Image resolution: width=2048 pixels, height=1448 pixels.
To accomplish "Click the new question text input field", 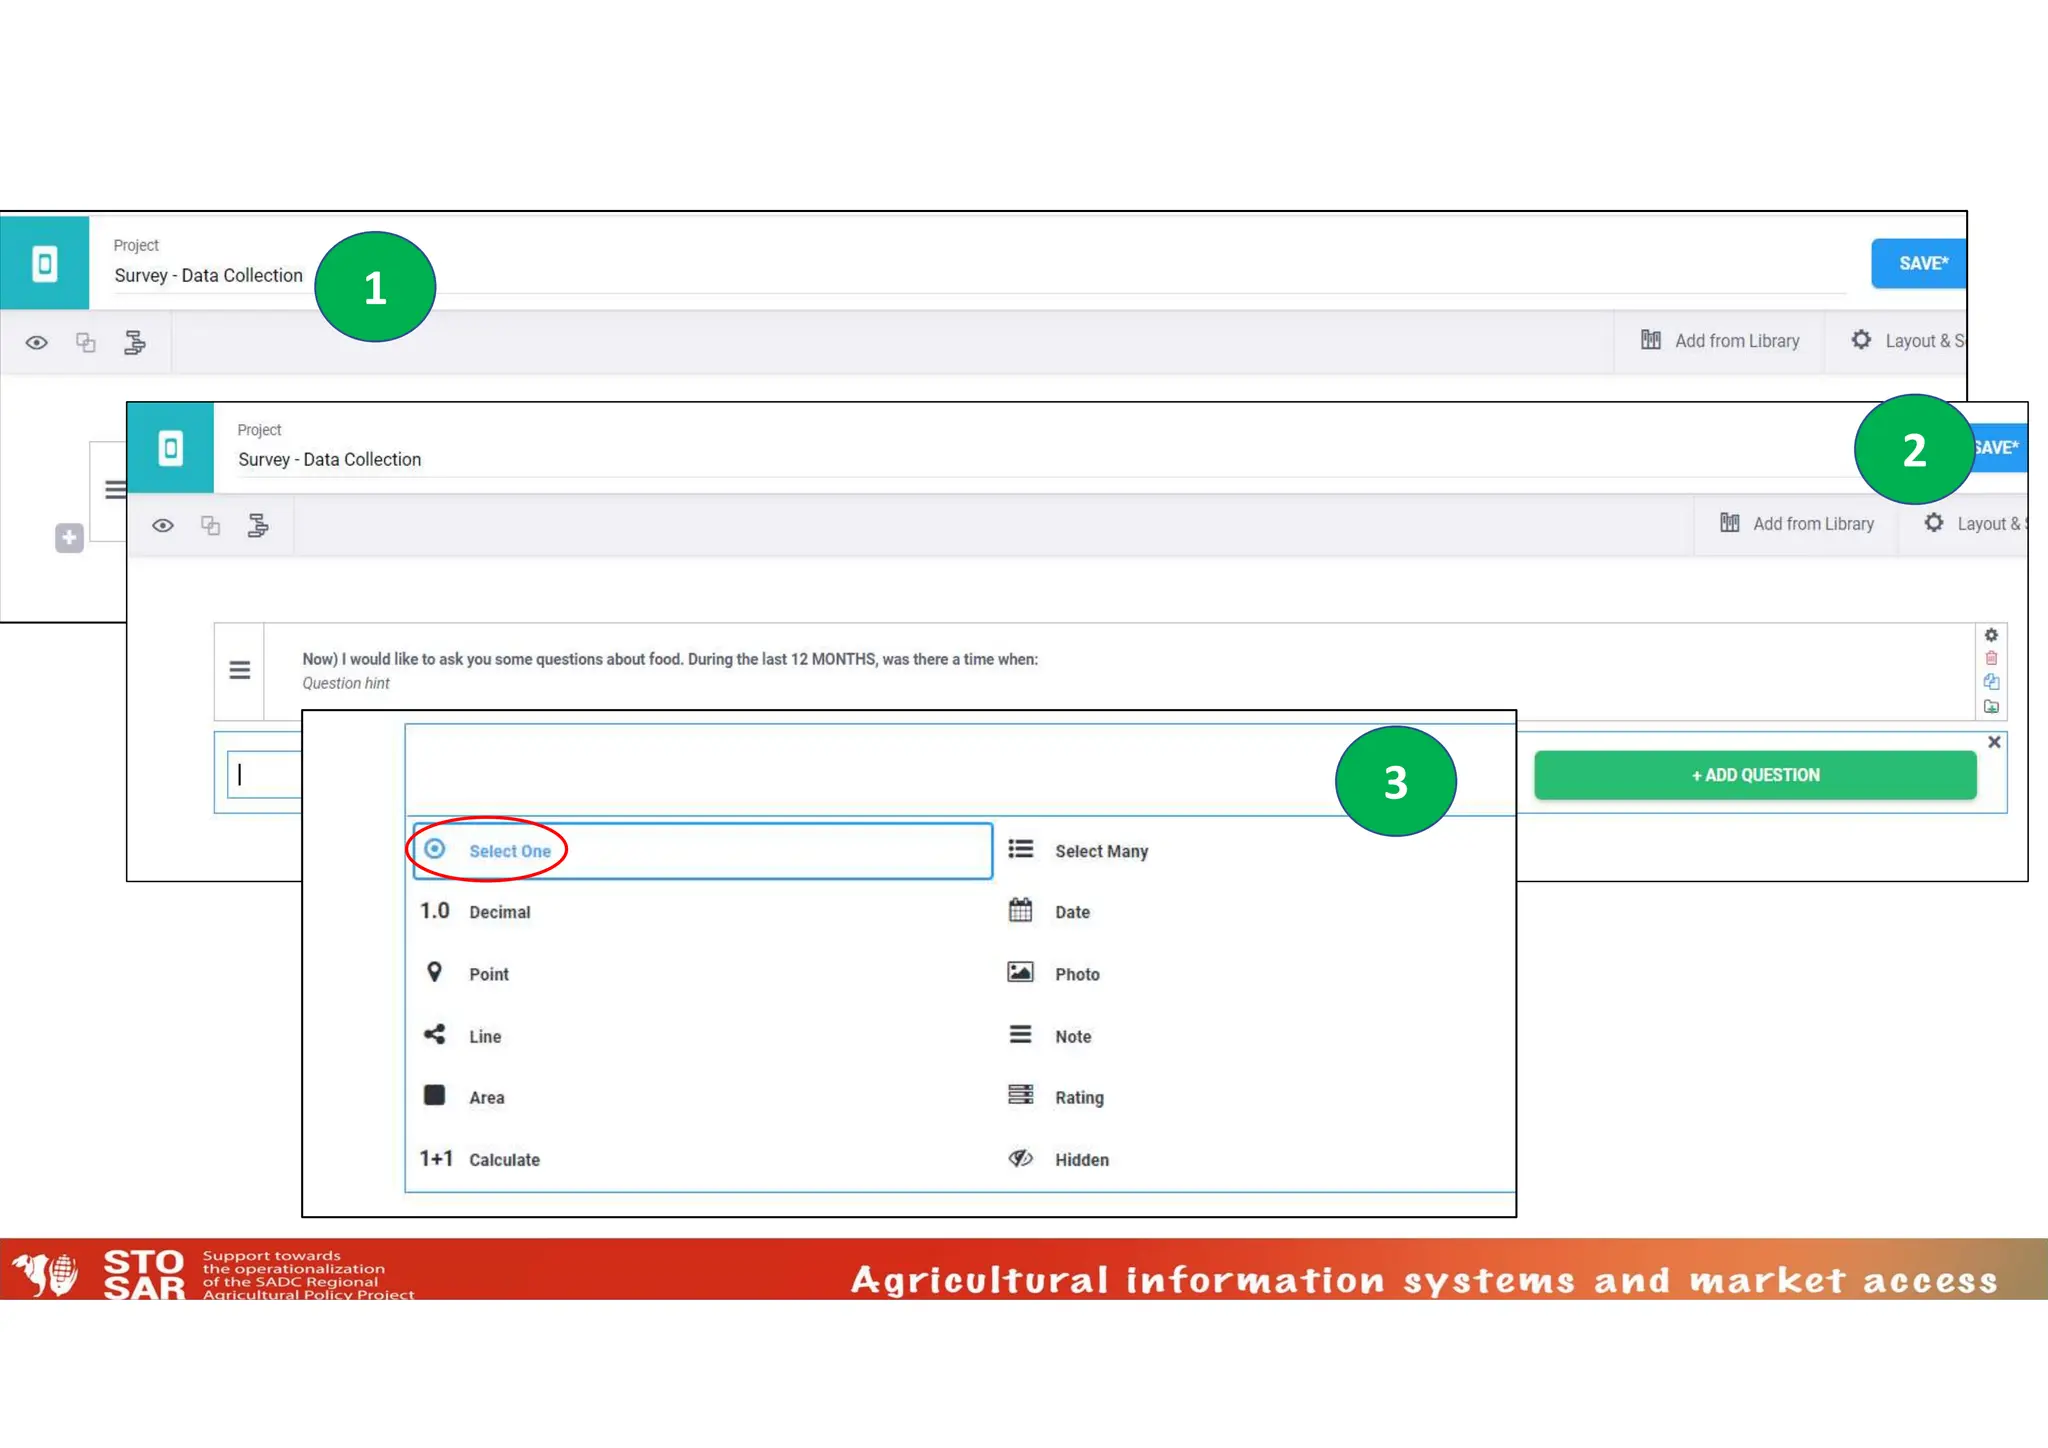I will [x=266, y=775].
